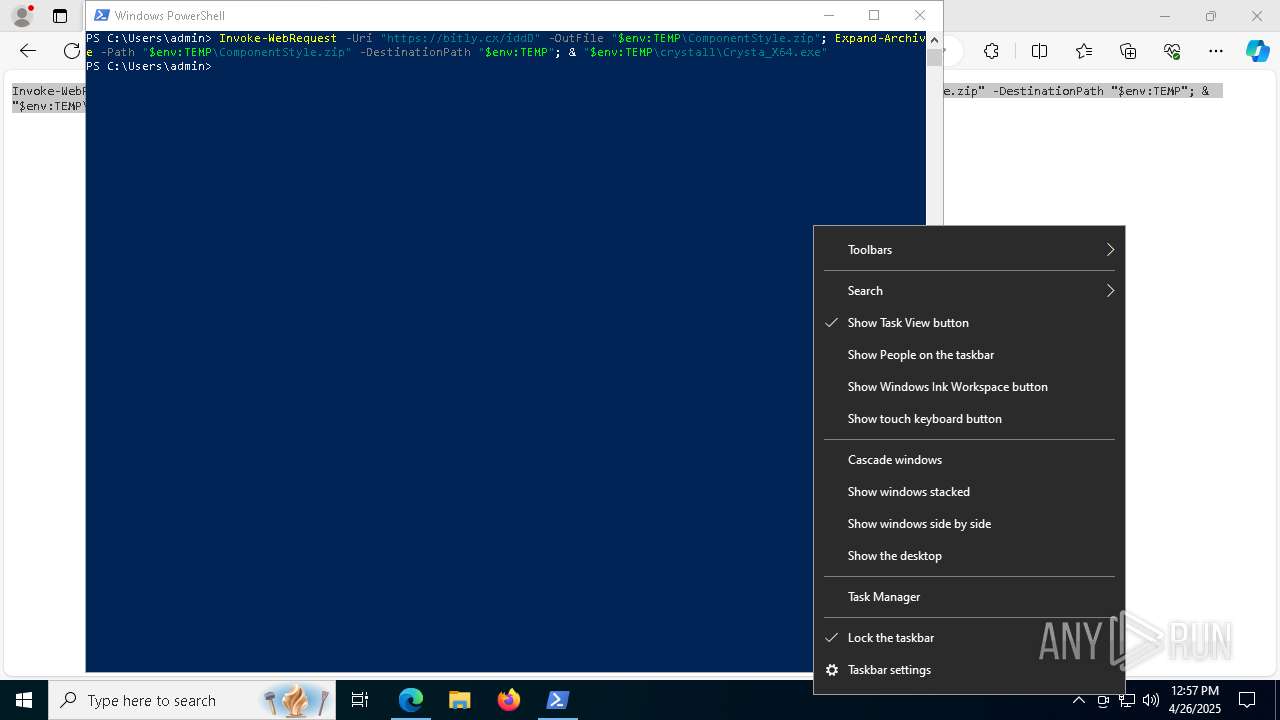Open Edge collections icon
The image size is (1280, 720).
click(x=1128, y=51)
